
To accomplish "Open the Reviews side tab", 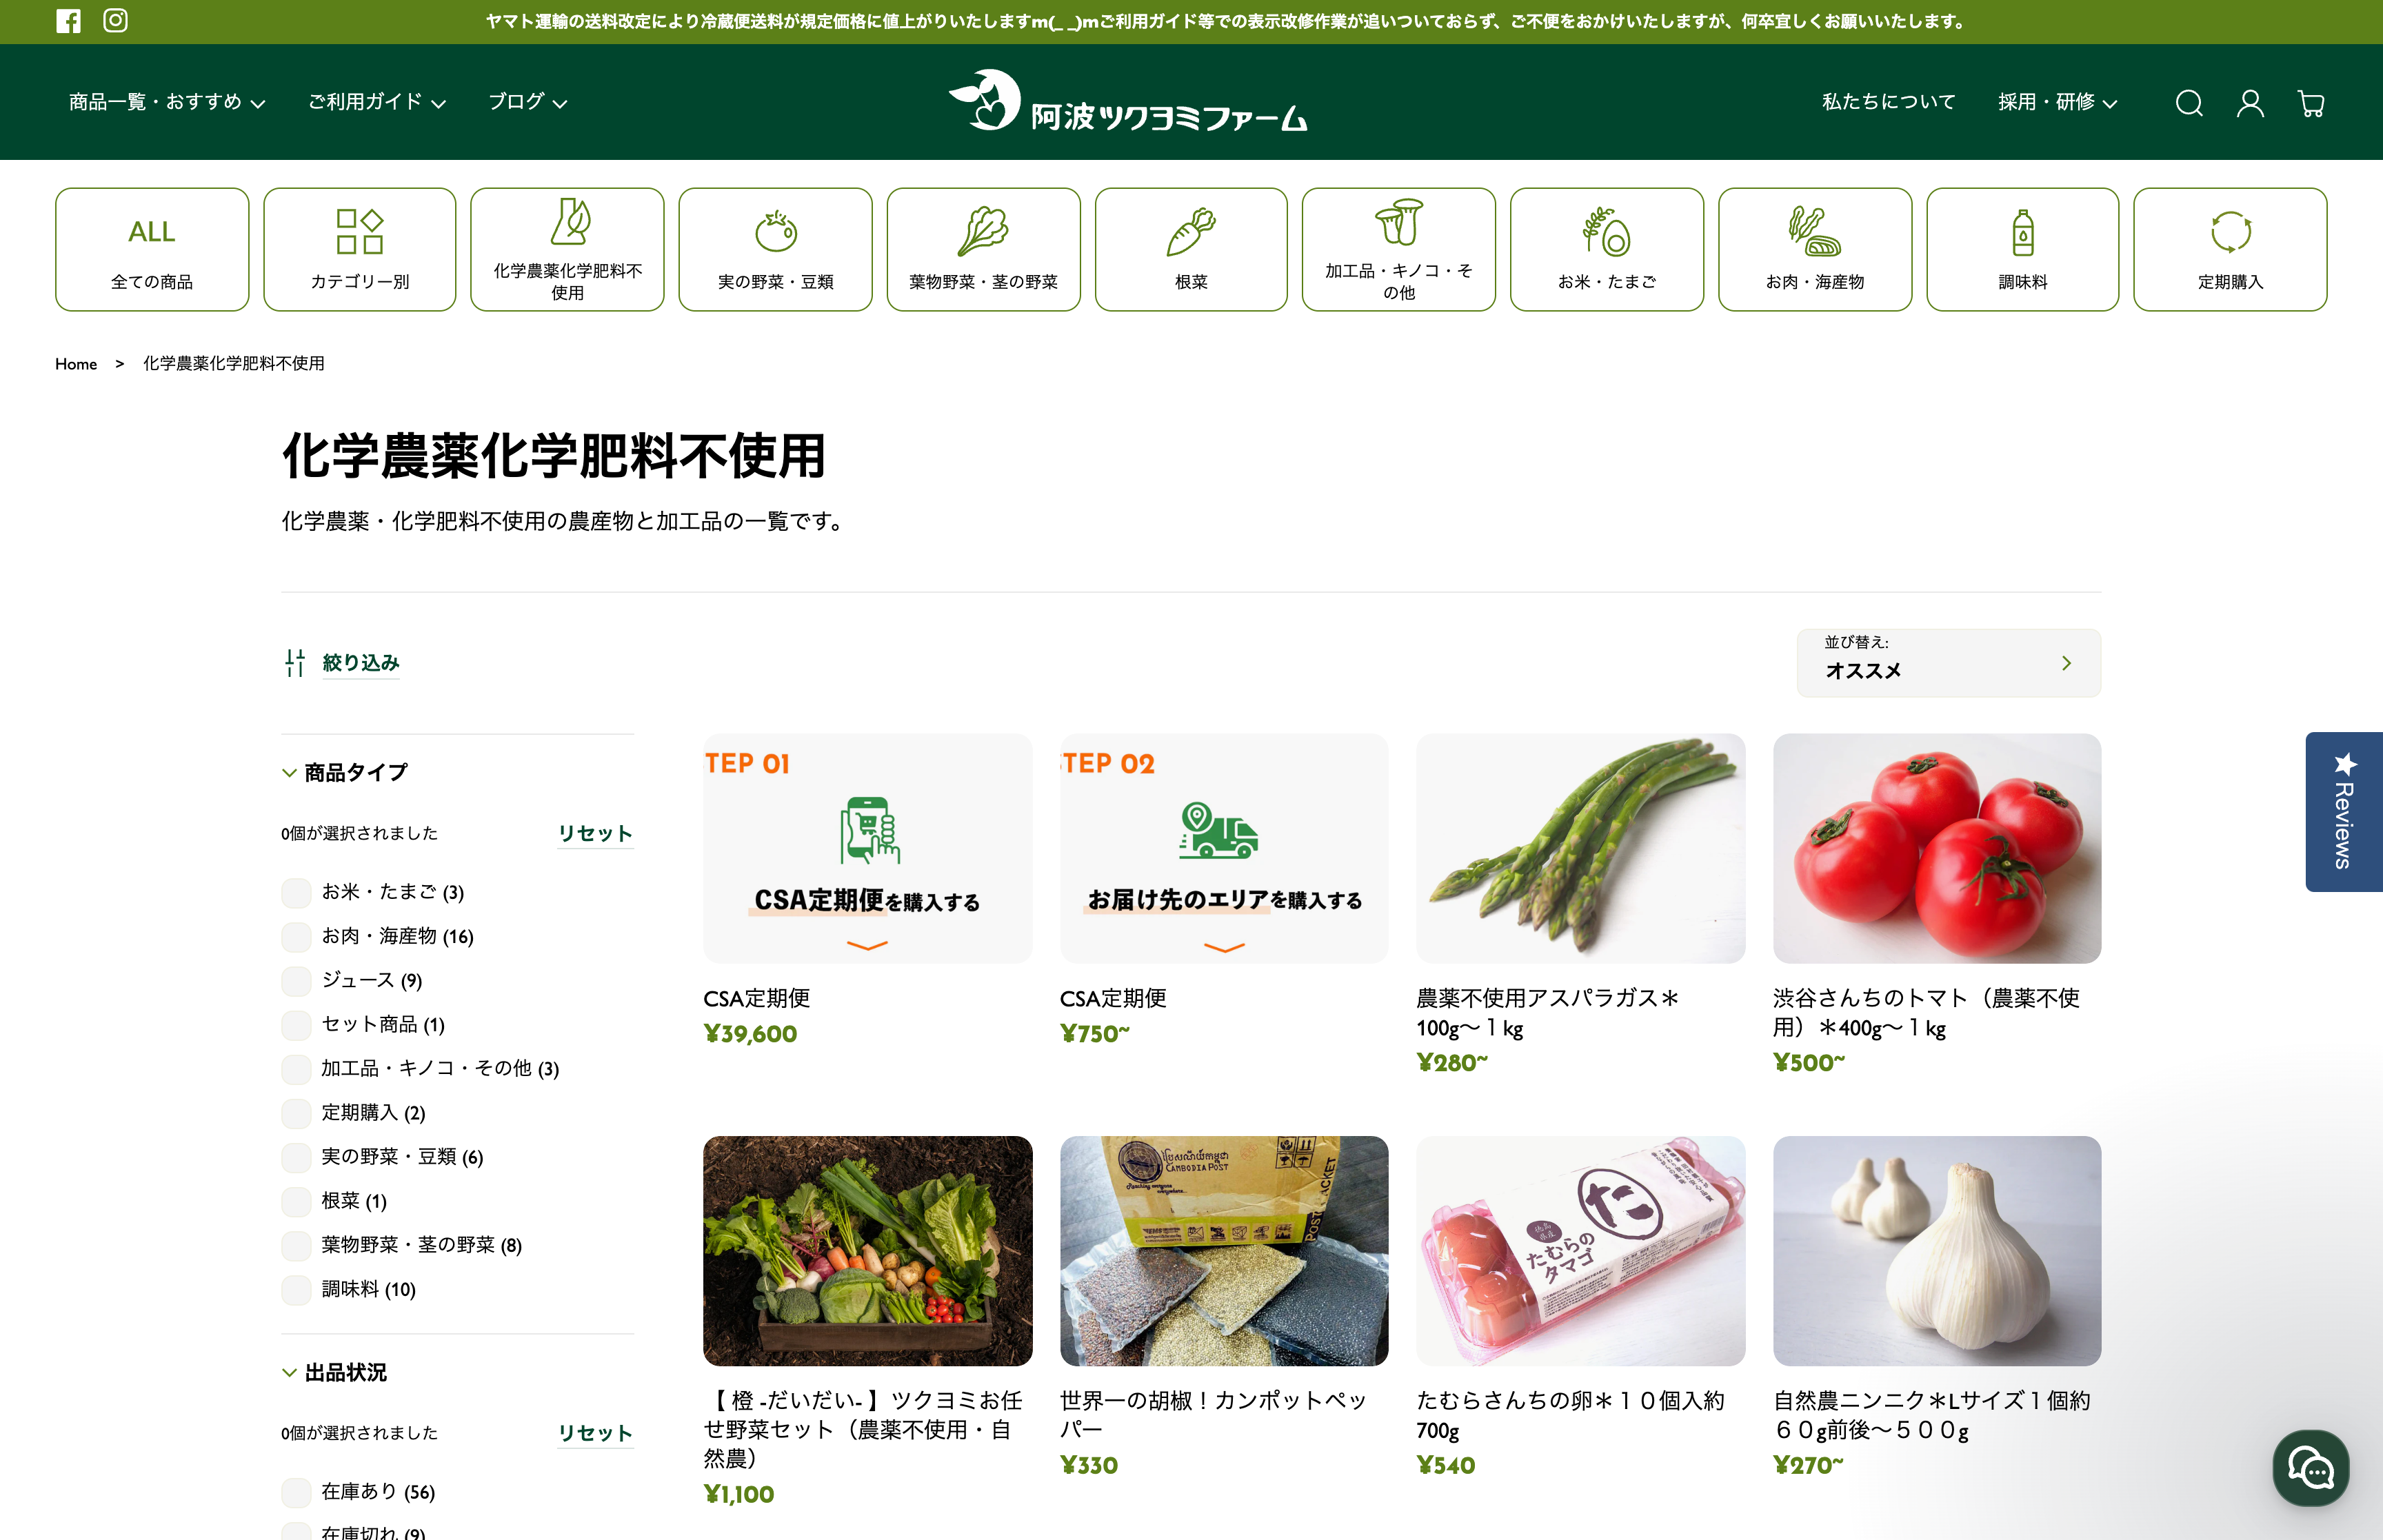I will click(2343, 812).
